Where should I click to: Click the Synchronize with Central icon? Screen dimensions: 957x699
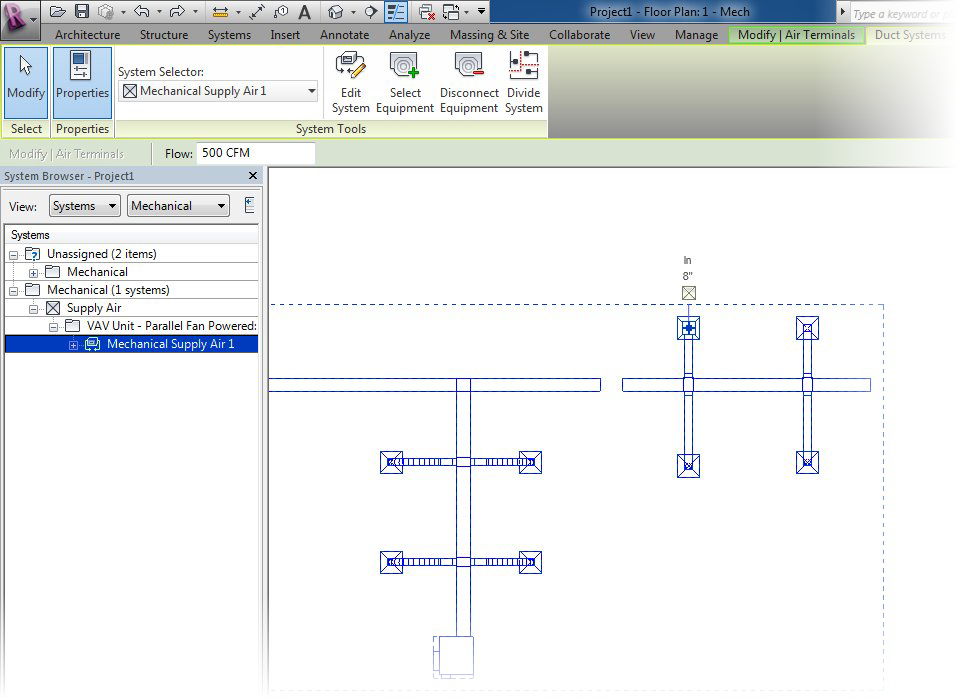coord(106,12)
